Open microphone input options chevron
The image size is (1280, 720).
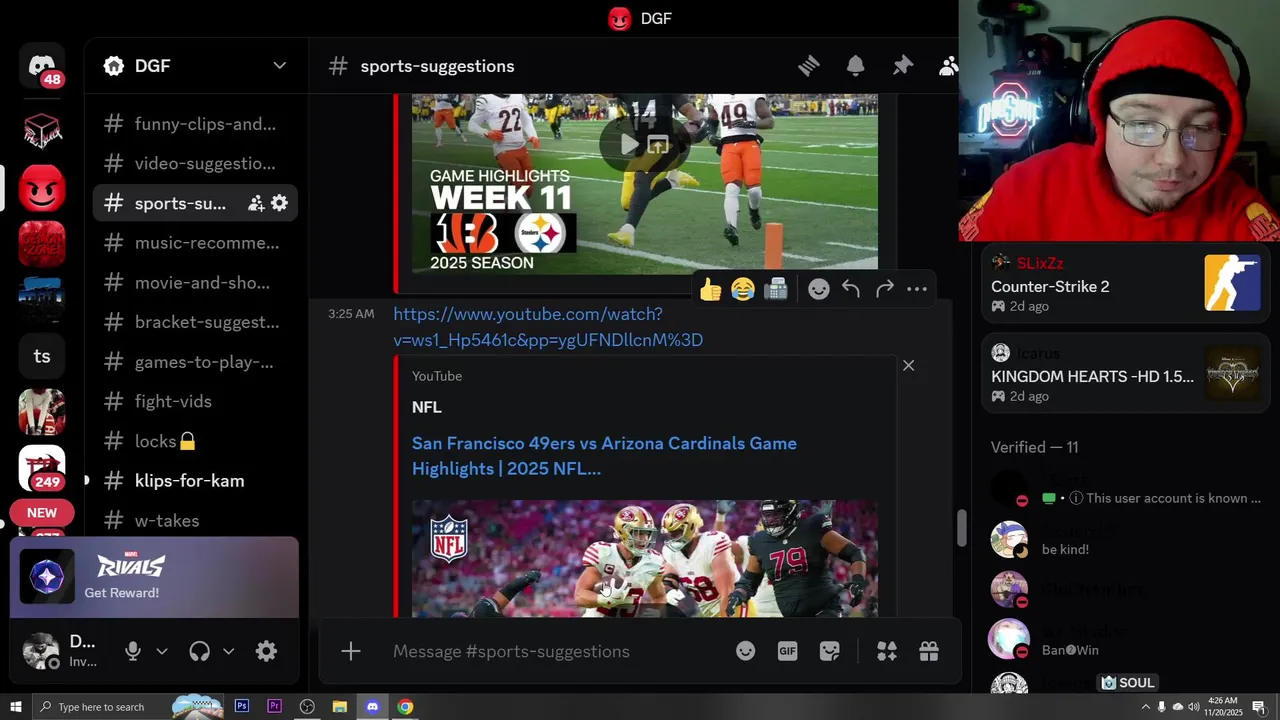tap(162, 651)
